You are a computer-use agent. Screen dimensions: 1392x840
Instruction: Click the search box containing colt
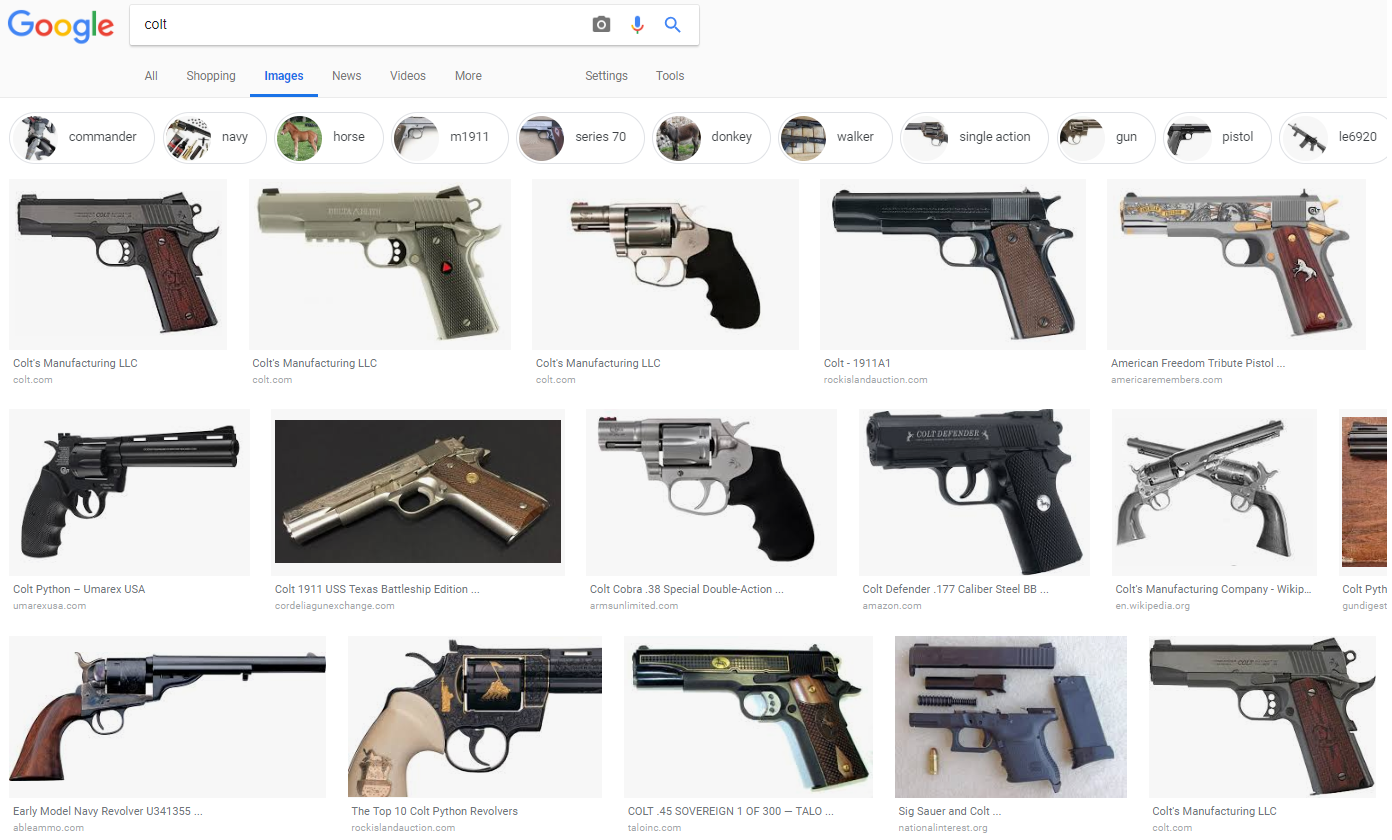(360, 25)
